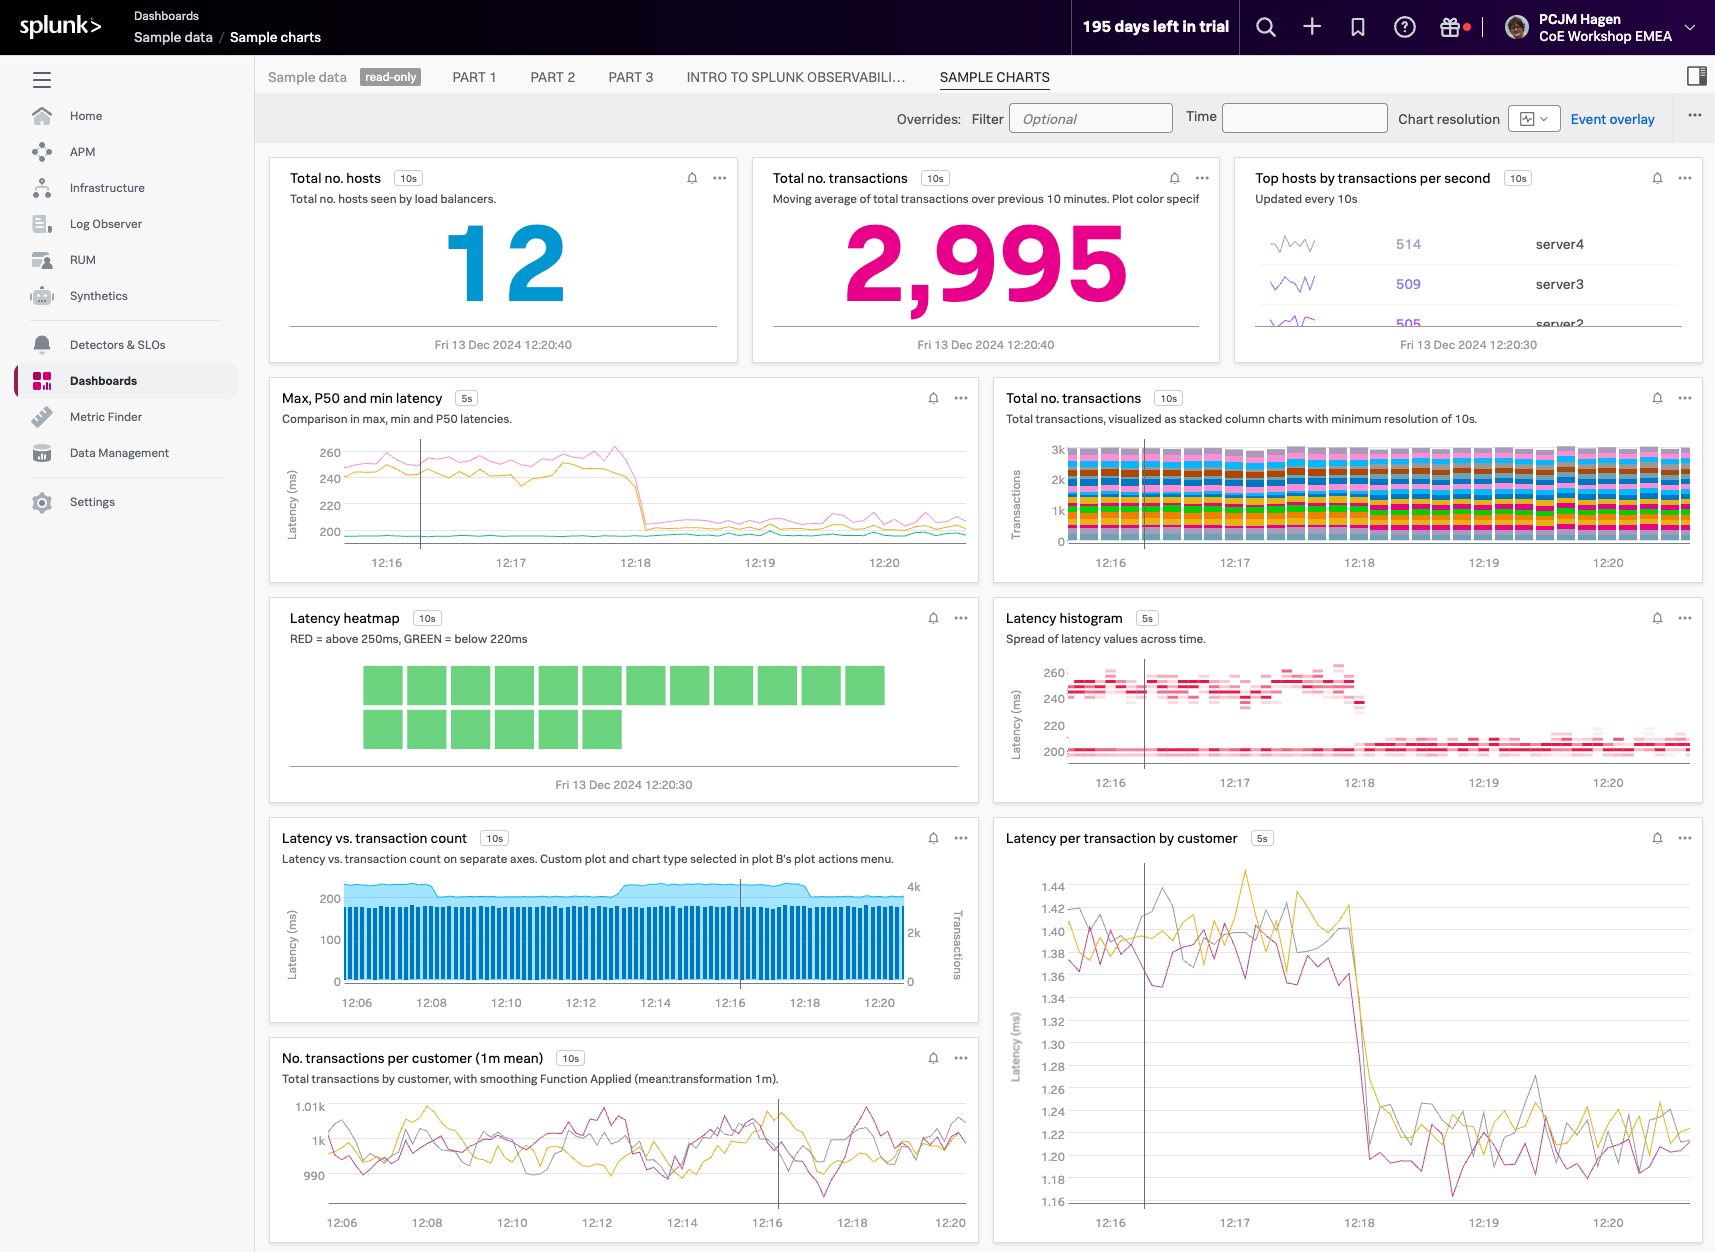Toggle the right side panel icon
1715x1252 pixels.
[x=1696, y=76]
